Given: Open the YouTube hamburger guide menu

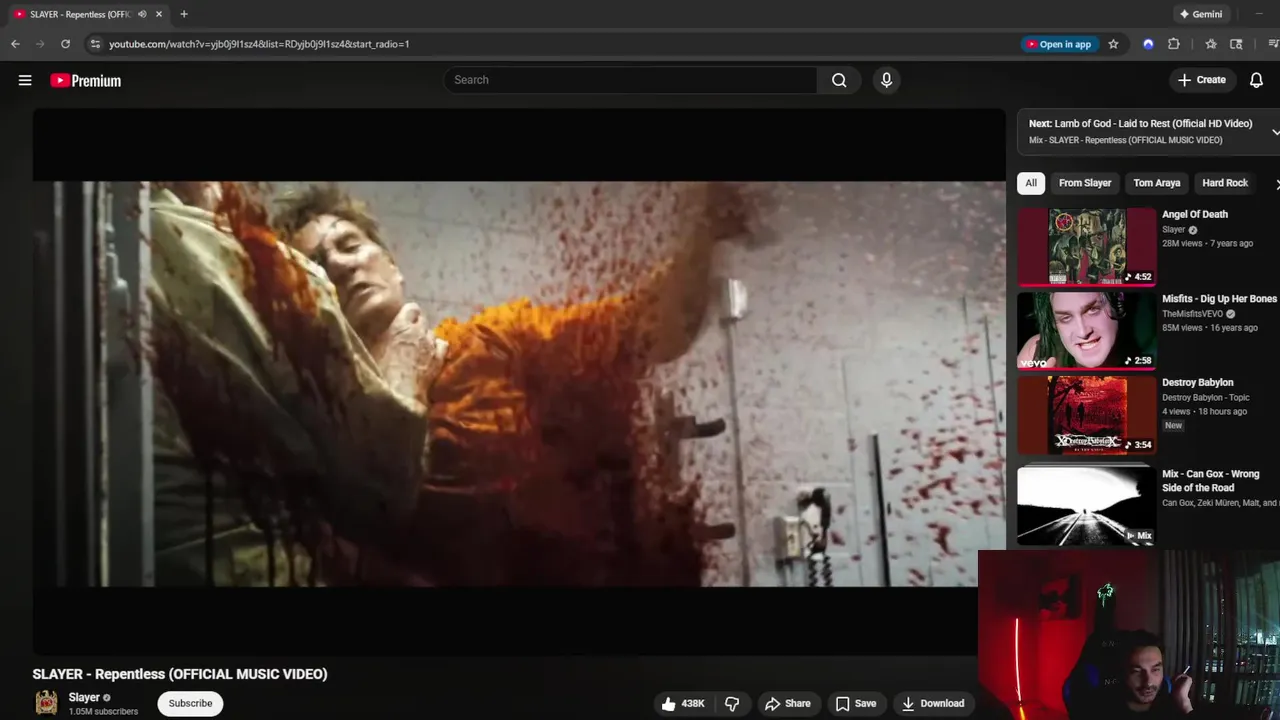Looking at the screenshot, I should click(x=25, y=80).
